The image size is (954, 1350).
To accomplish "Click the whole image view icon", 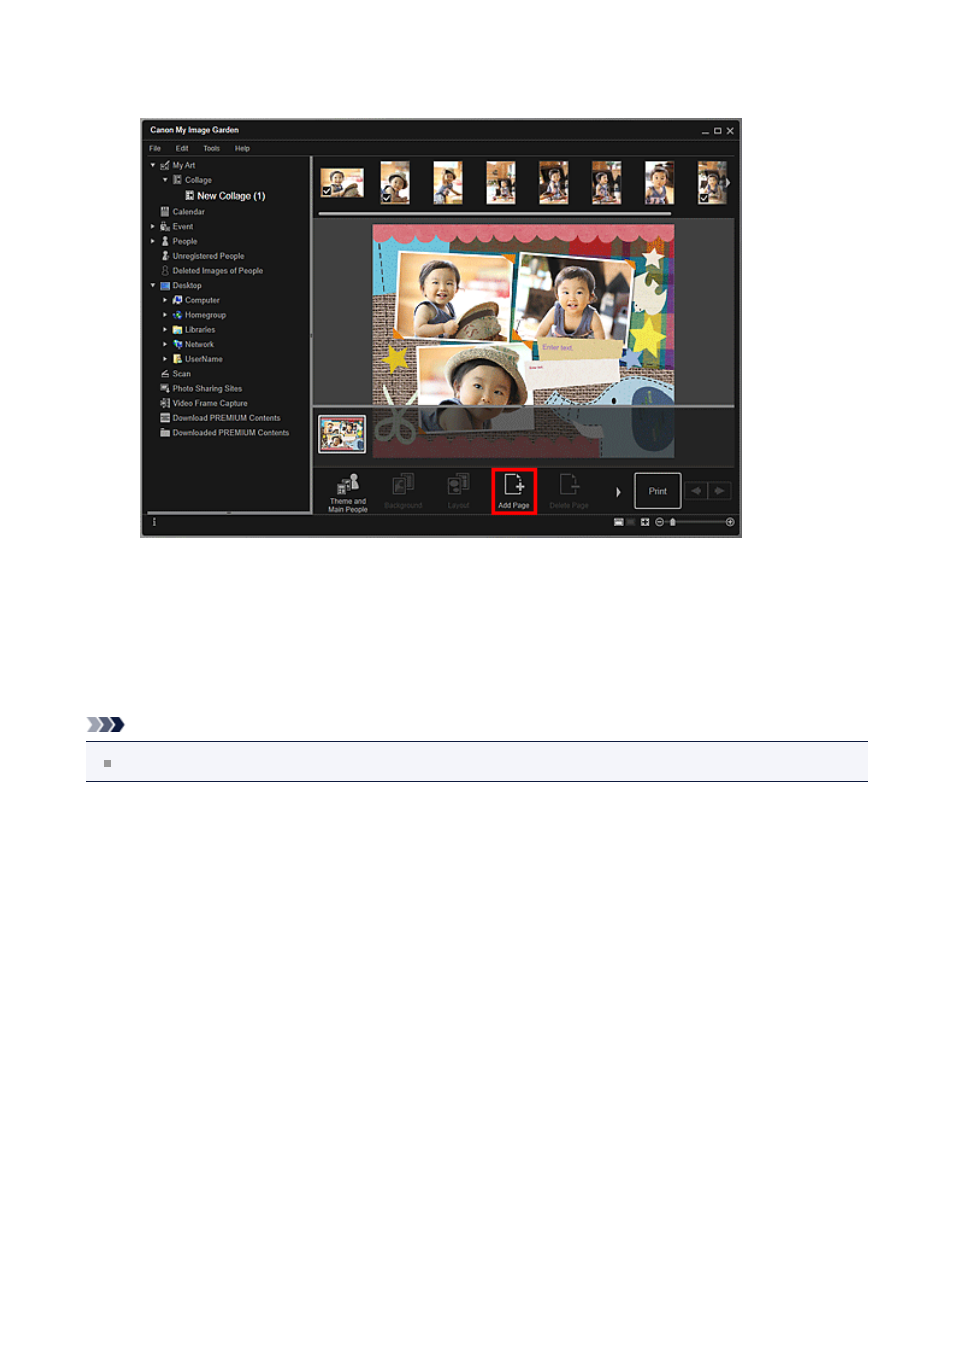I will click(x=645, y=522).
